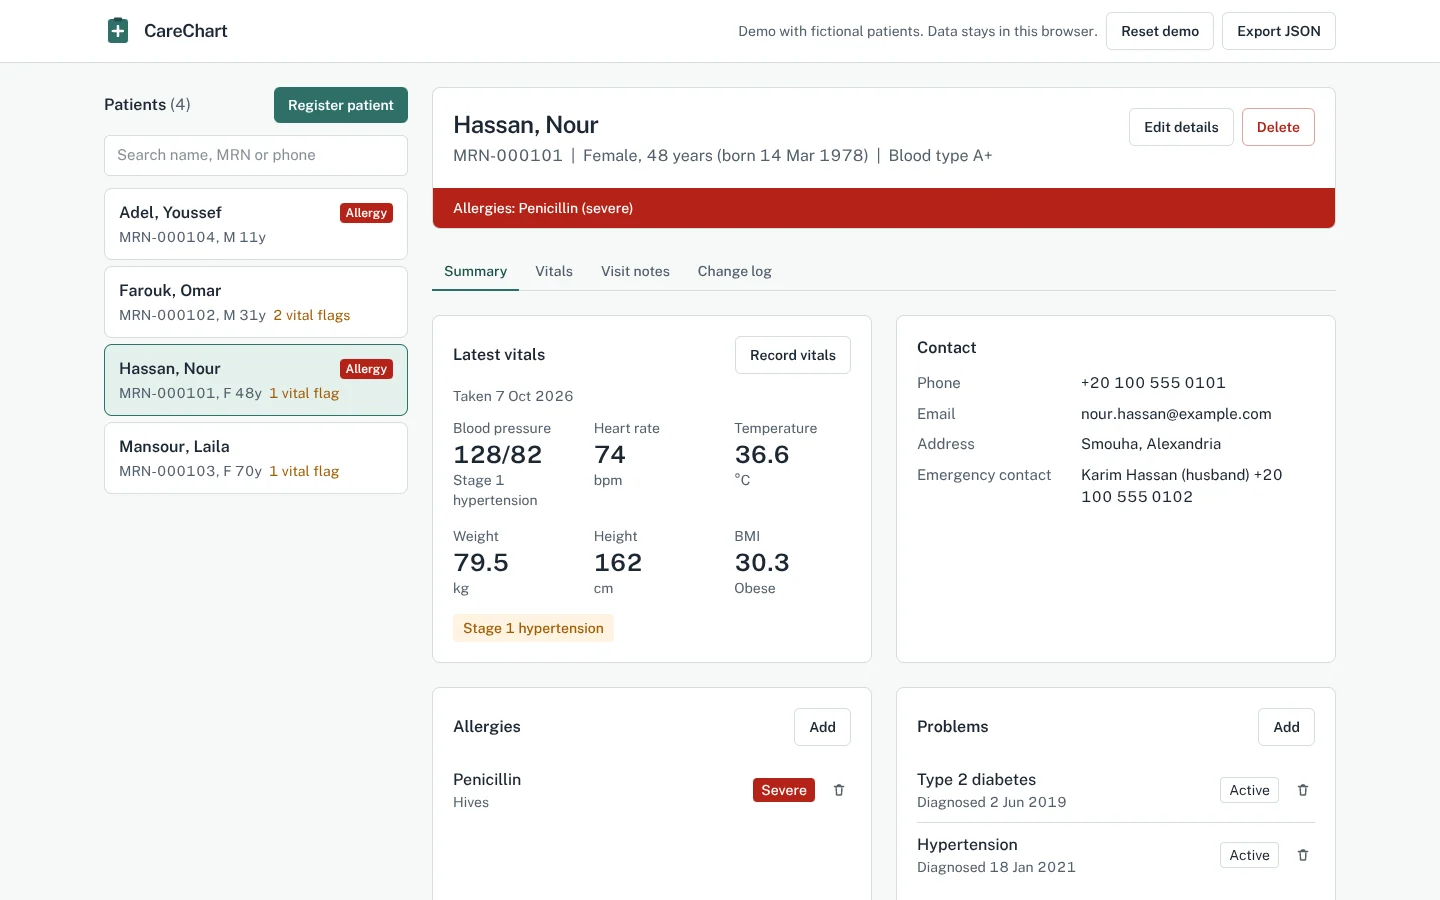Click the temperature value 36.6
1440x900 pixels.
(762, 454)
